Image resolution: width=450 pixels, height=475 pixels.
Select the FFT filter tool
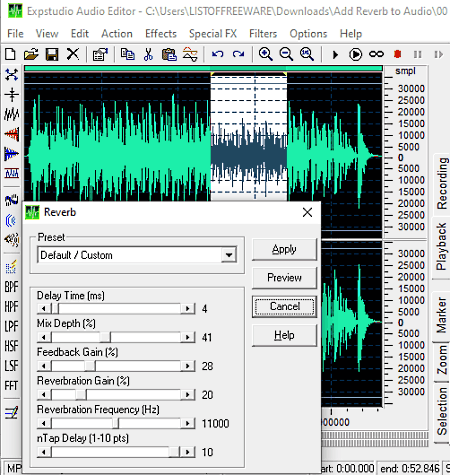click(x=11, y=386)
